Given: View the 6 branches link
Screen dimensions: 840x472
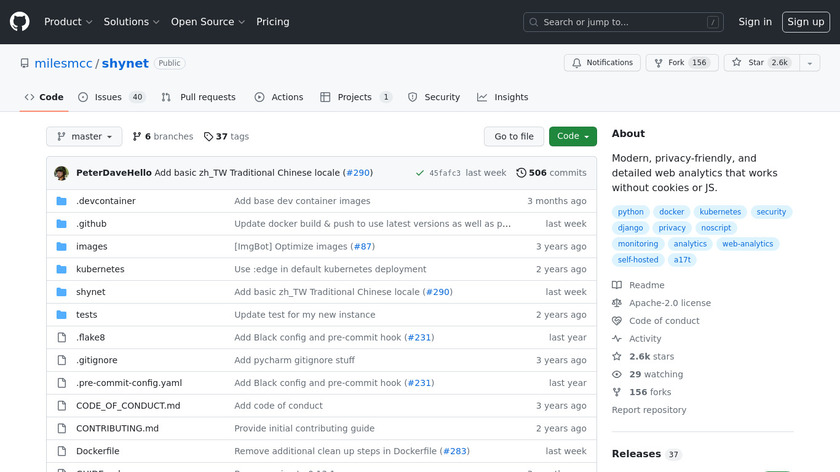Looking at the screenshot, I should (x=163, y=137).
